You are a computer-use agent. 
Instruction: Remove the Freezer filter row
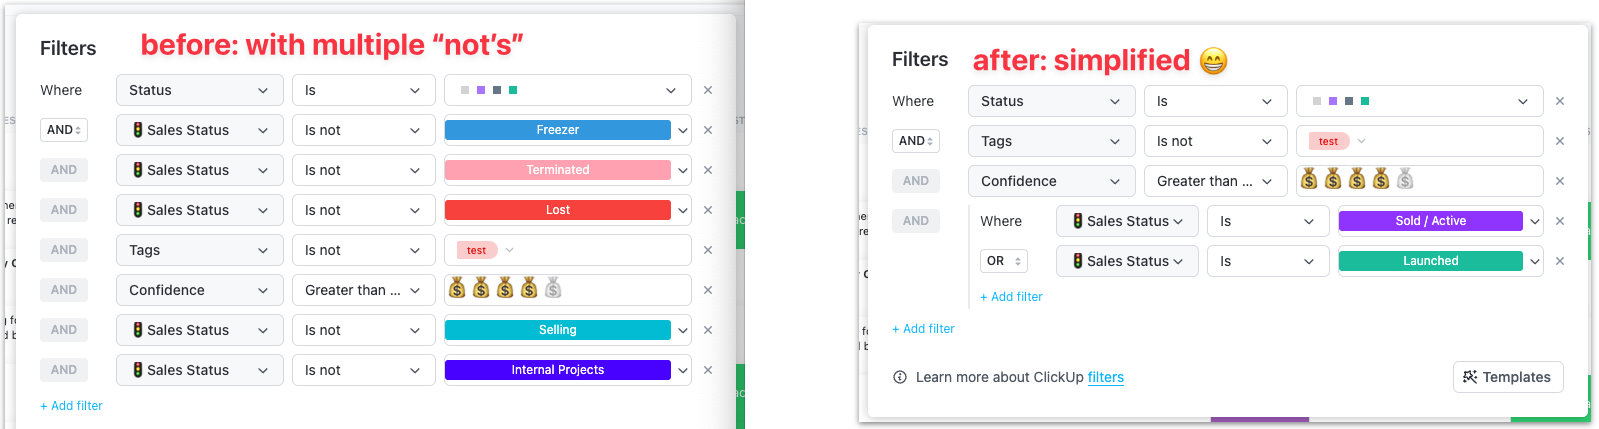click(x=708, y=130)
